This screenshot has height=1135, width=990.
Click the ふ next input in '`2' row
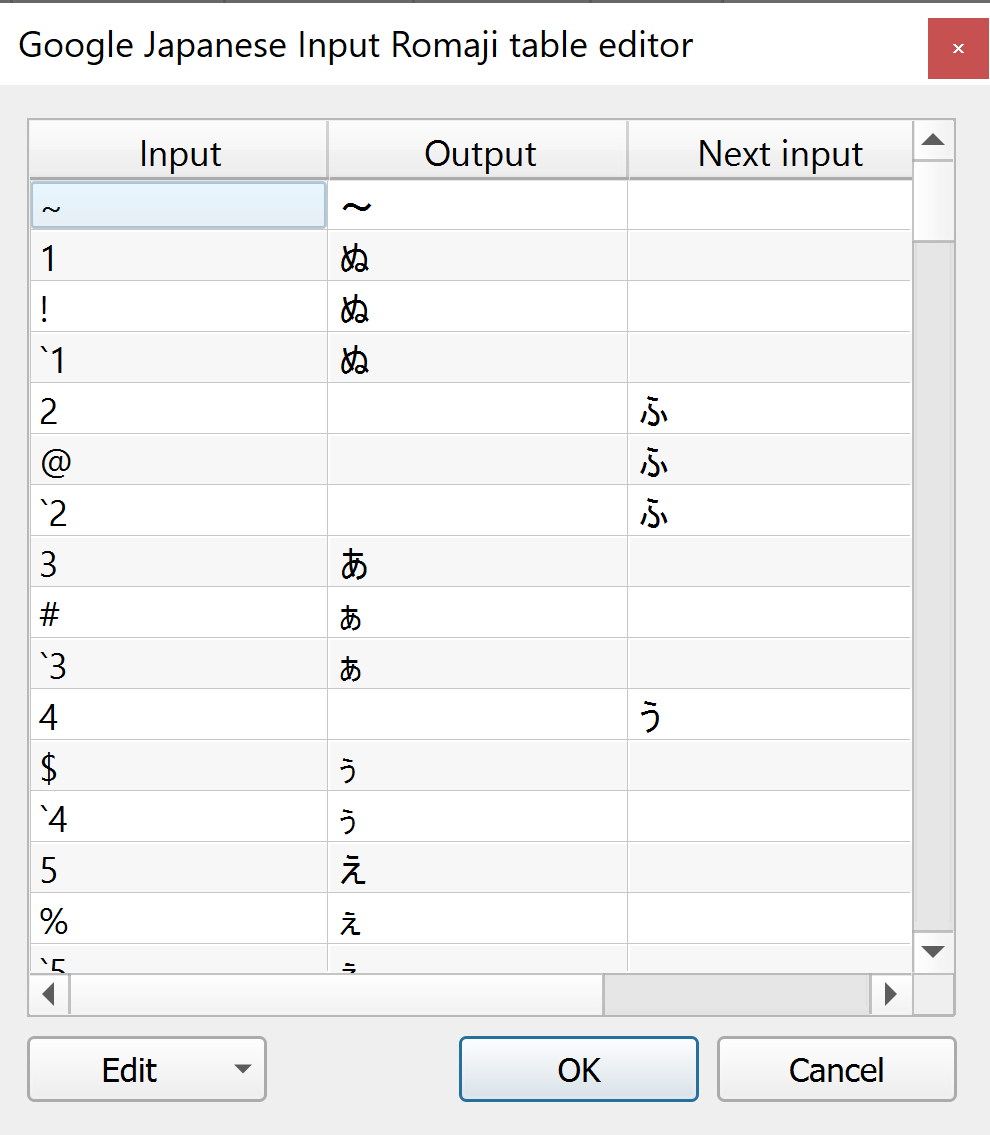769,511
